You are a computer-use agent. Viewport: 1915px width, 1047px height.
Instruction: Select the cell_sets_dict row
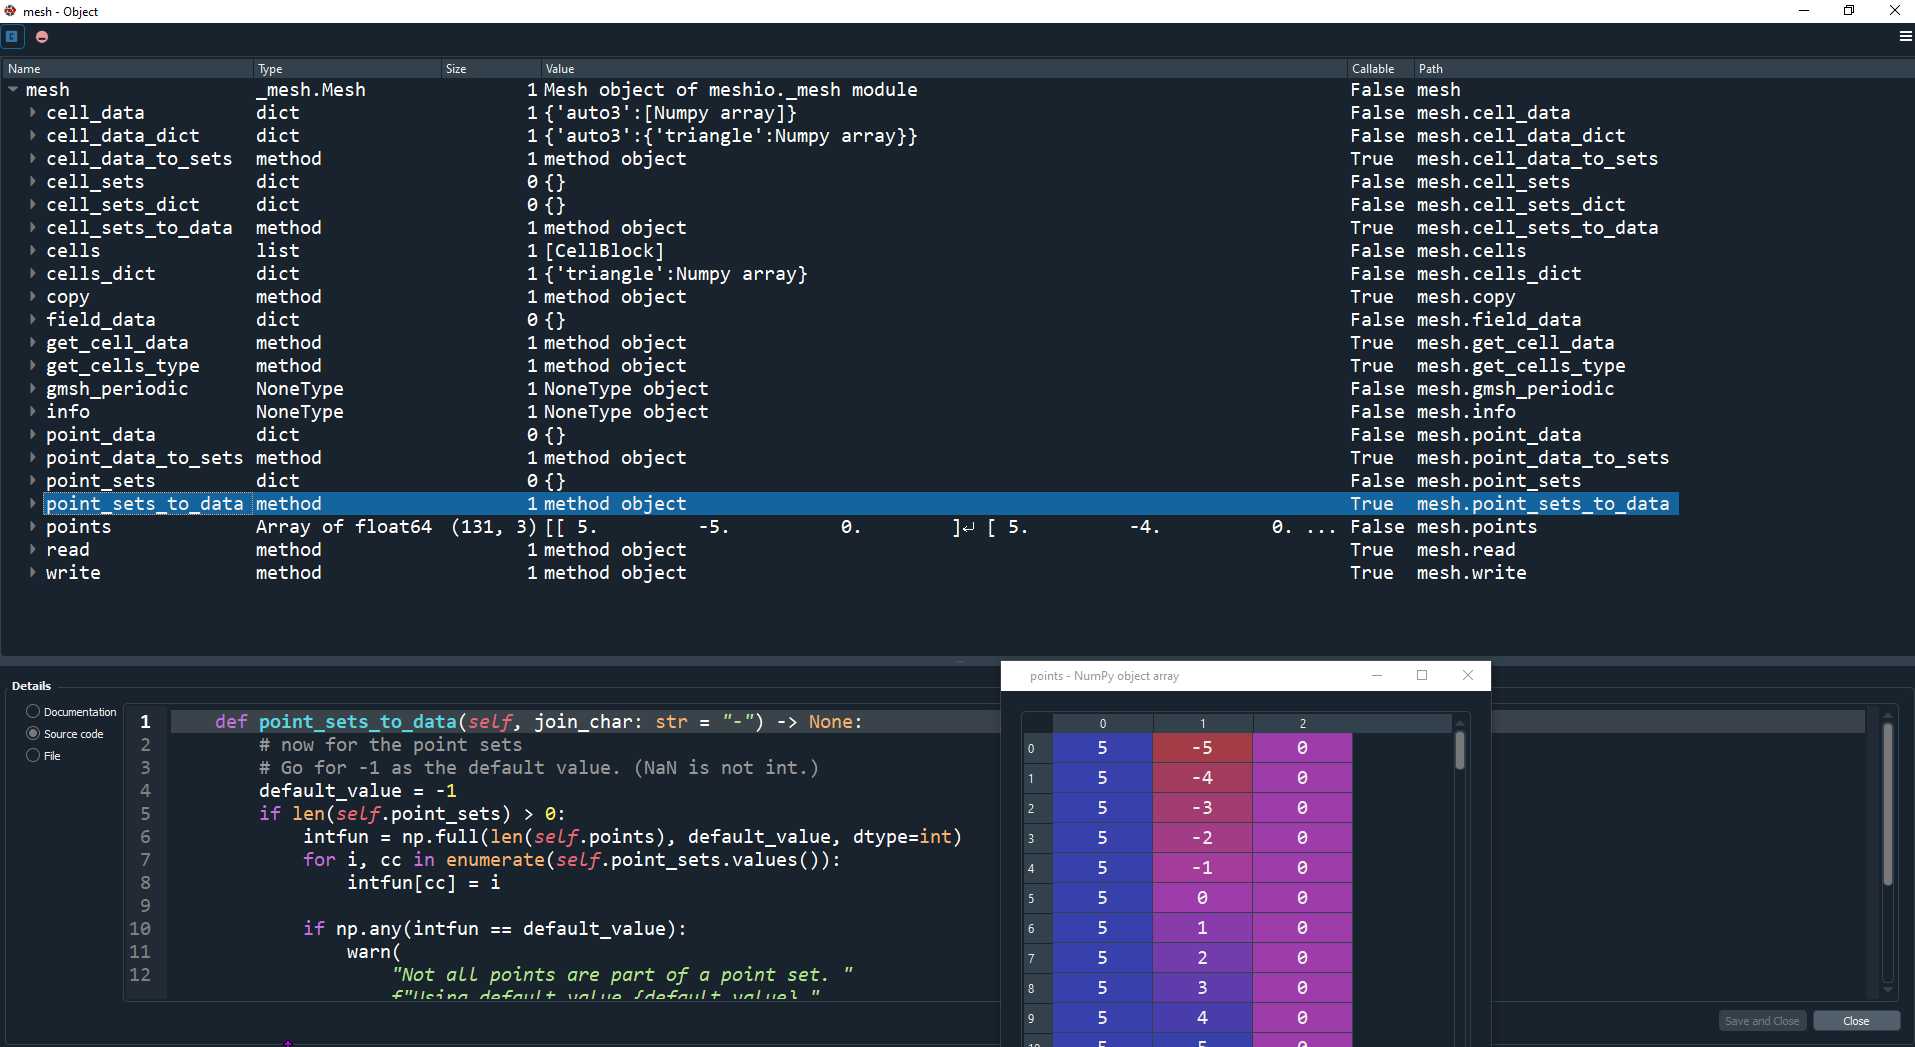(840, 205)
